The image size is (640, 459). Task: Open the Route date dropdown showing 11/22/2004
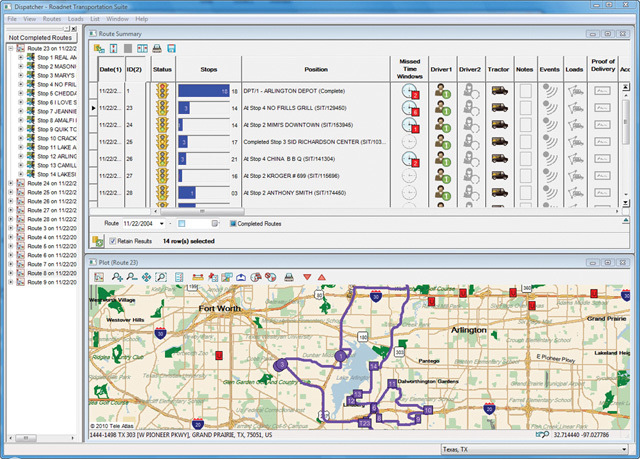[161, 223]
